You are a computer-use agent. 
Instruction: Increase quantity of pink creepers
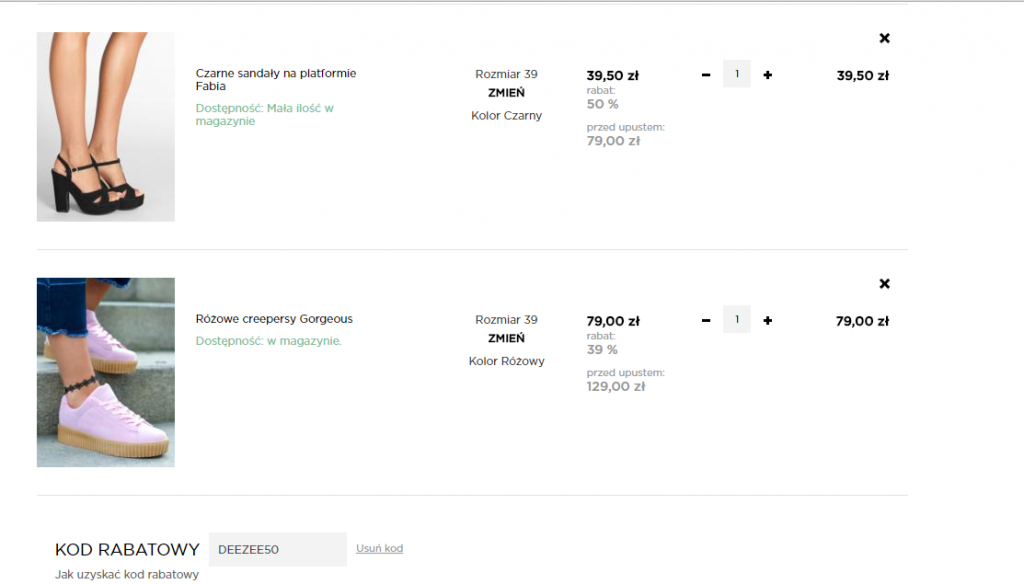(x=767, y=321)
